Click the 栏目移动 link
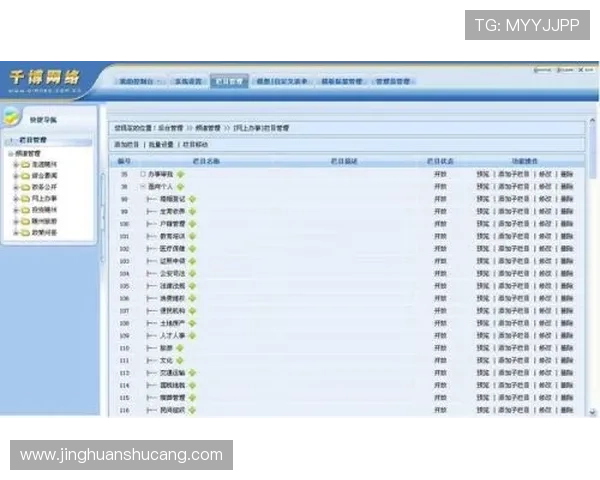Viewport: 600px width, 480px height. (x=195, y=144)
